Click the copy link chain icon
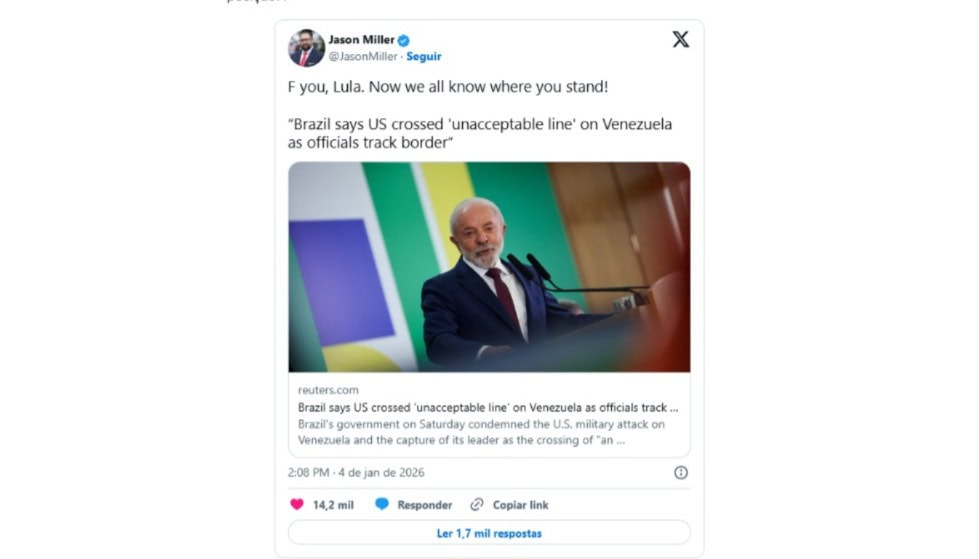Screen dimensions: 979x559 point(477,505)
